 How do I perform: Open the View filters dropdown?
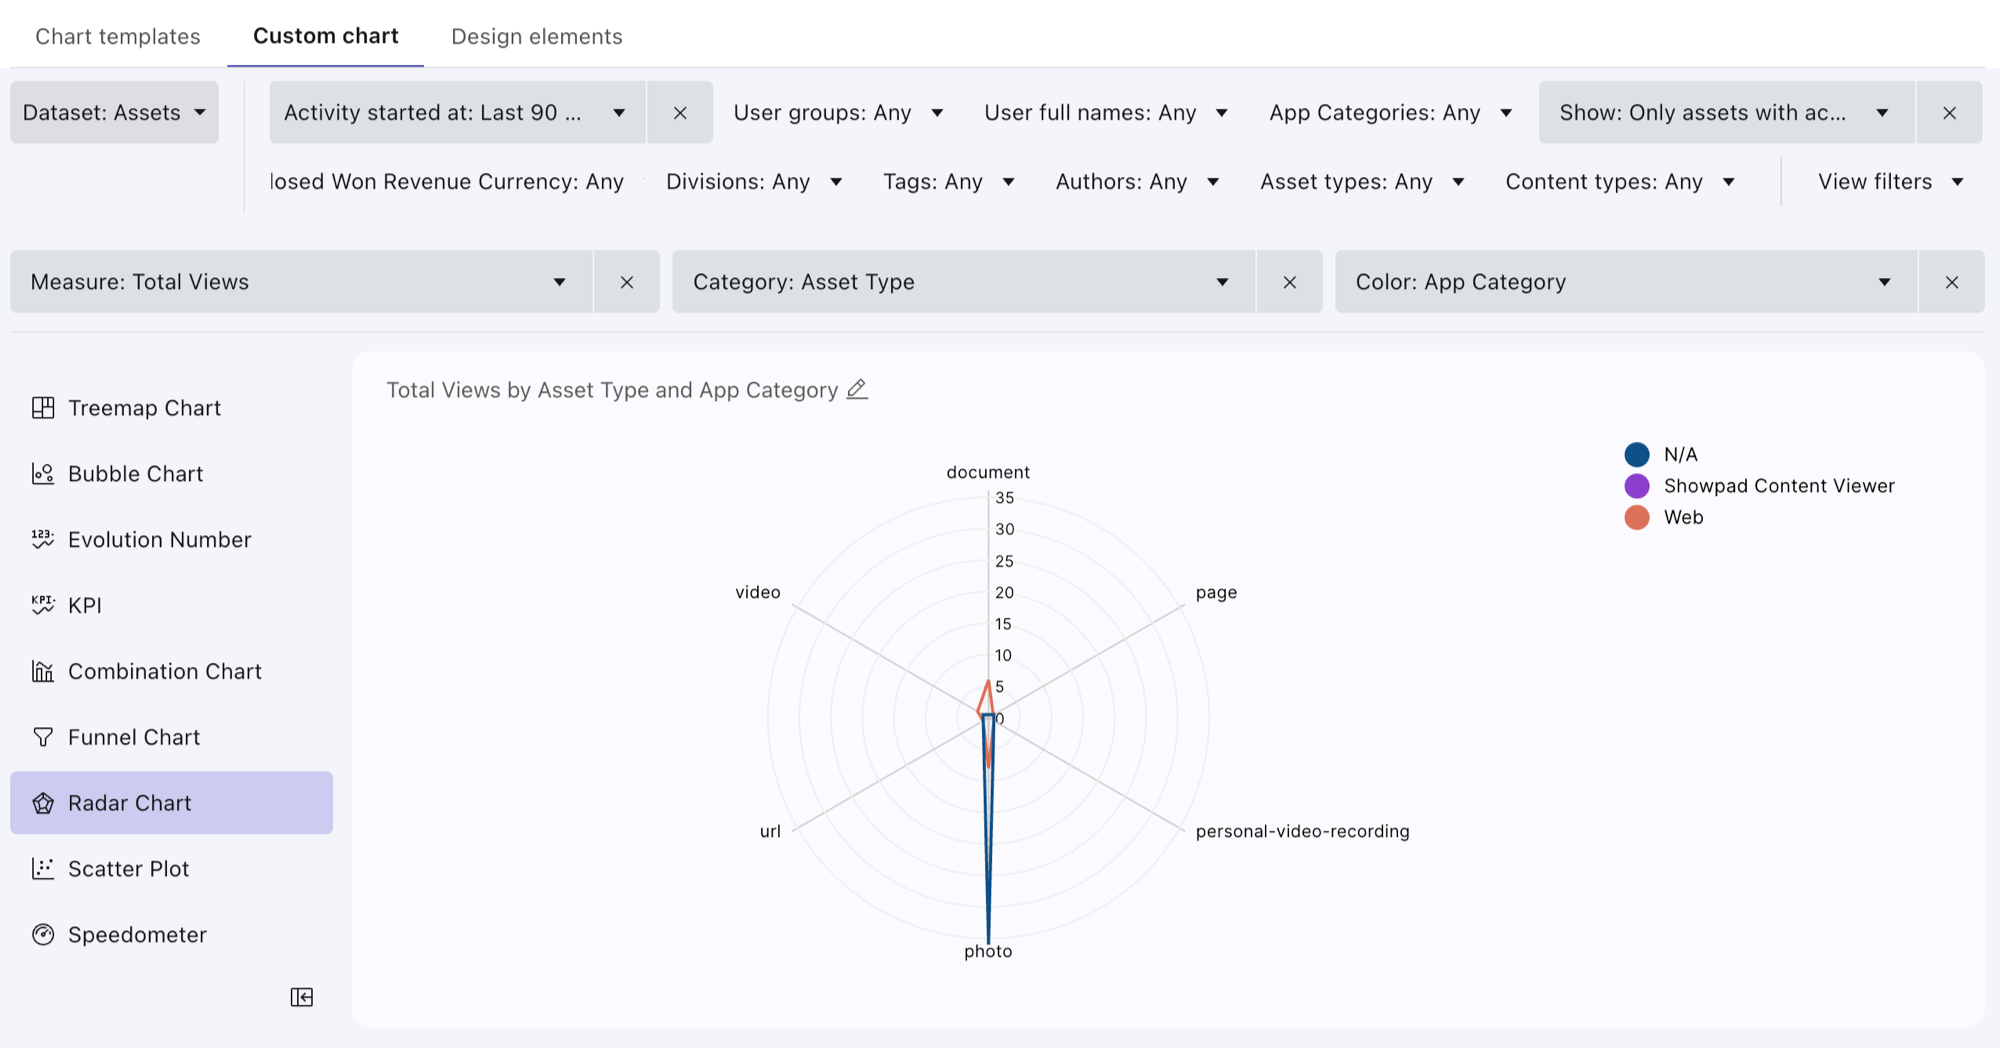[1890, 181]
